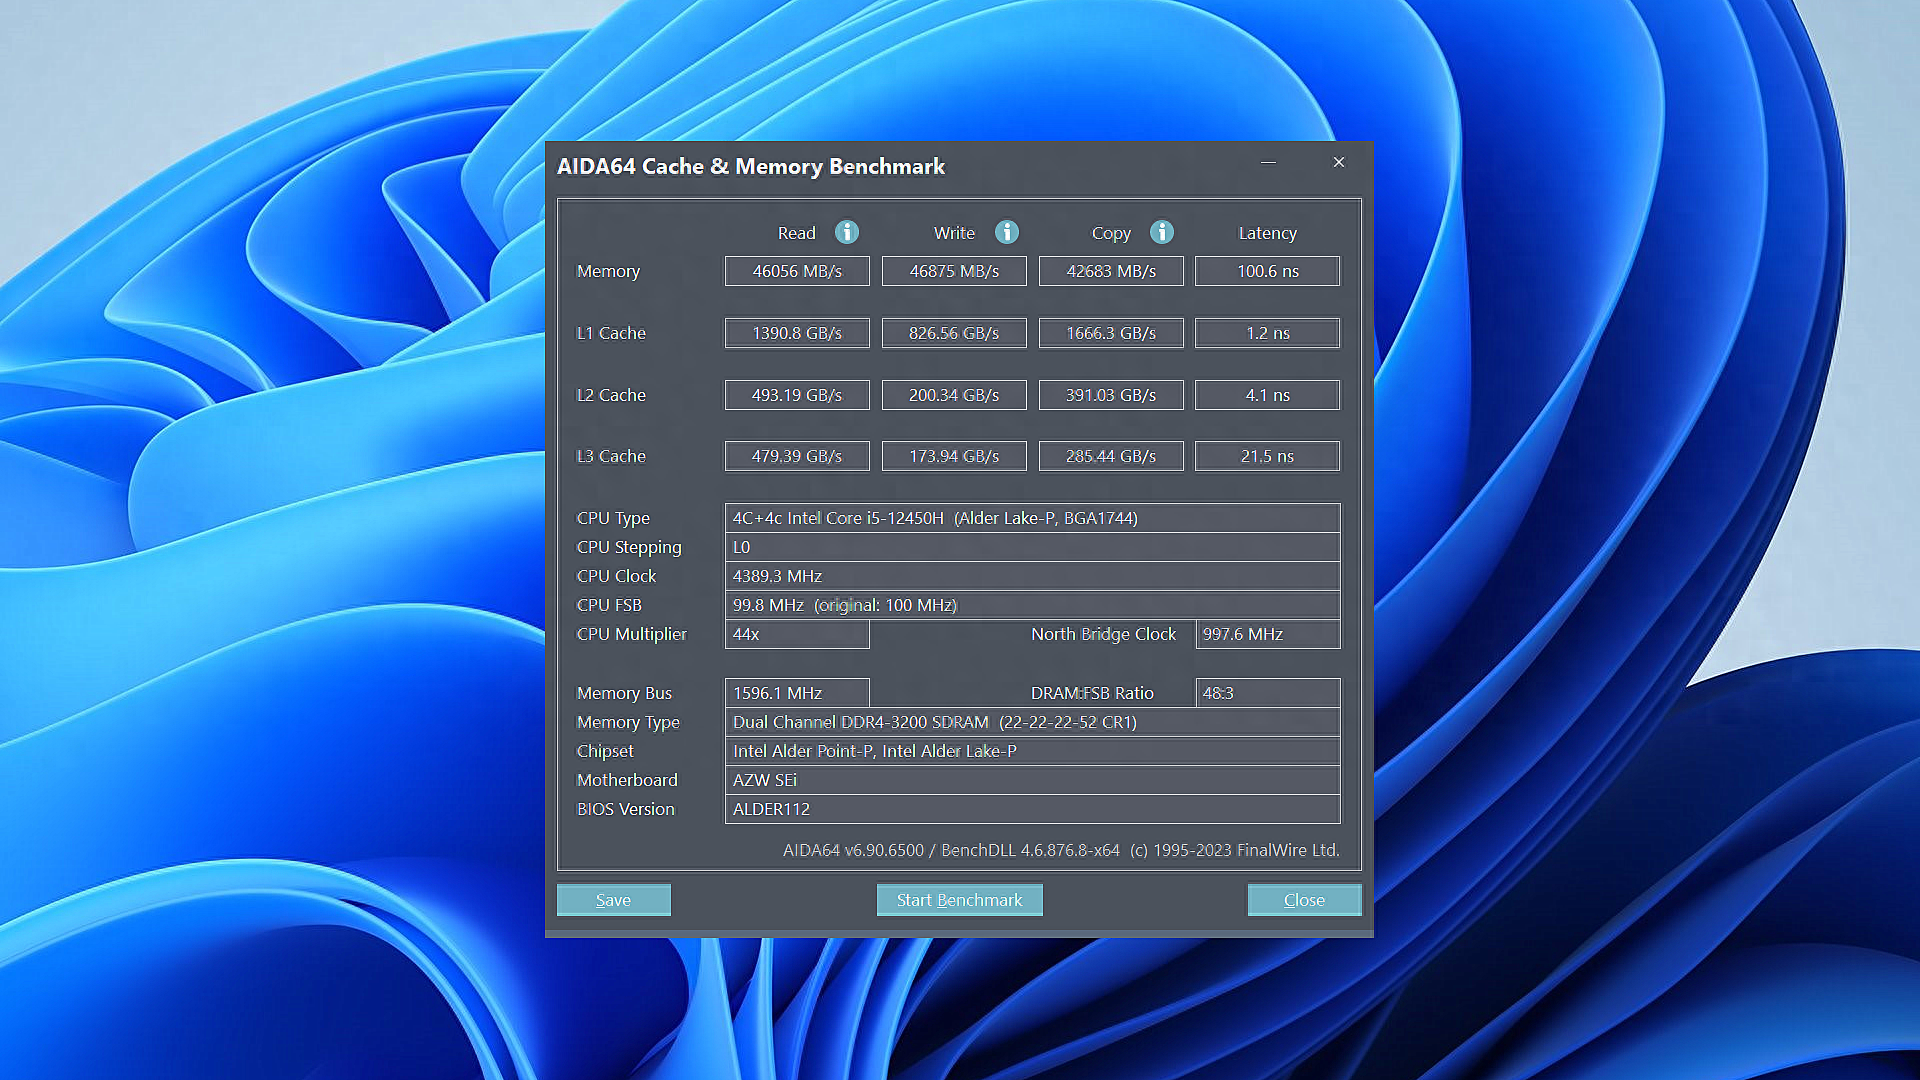Click the North Bridge Clock label
The image size is (1920, 1080).
point(1103,634)
